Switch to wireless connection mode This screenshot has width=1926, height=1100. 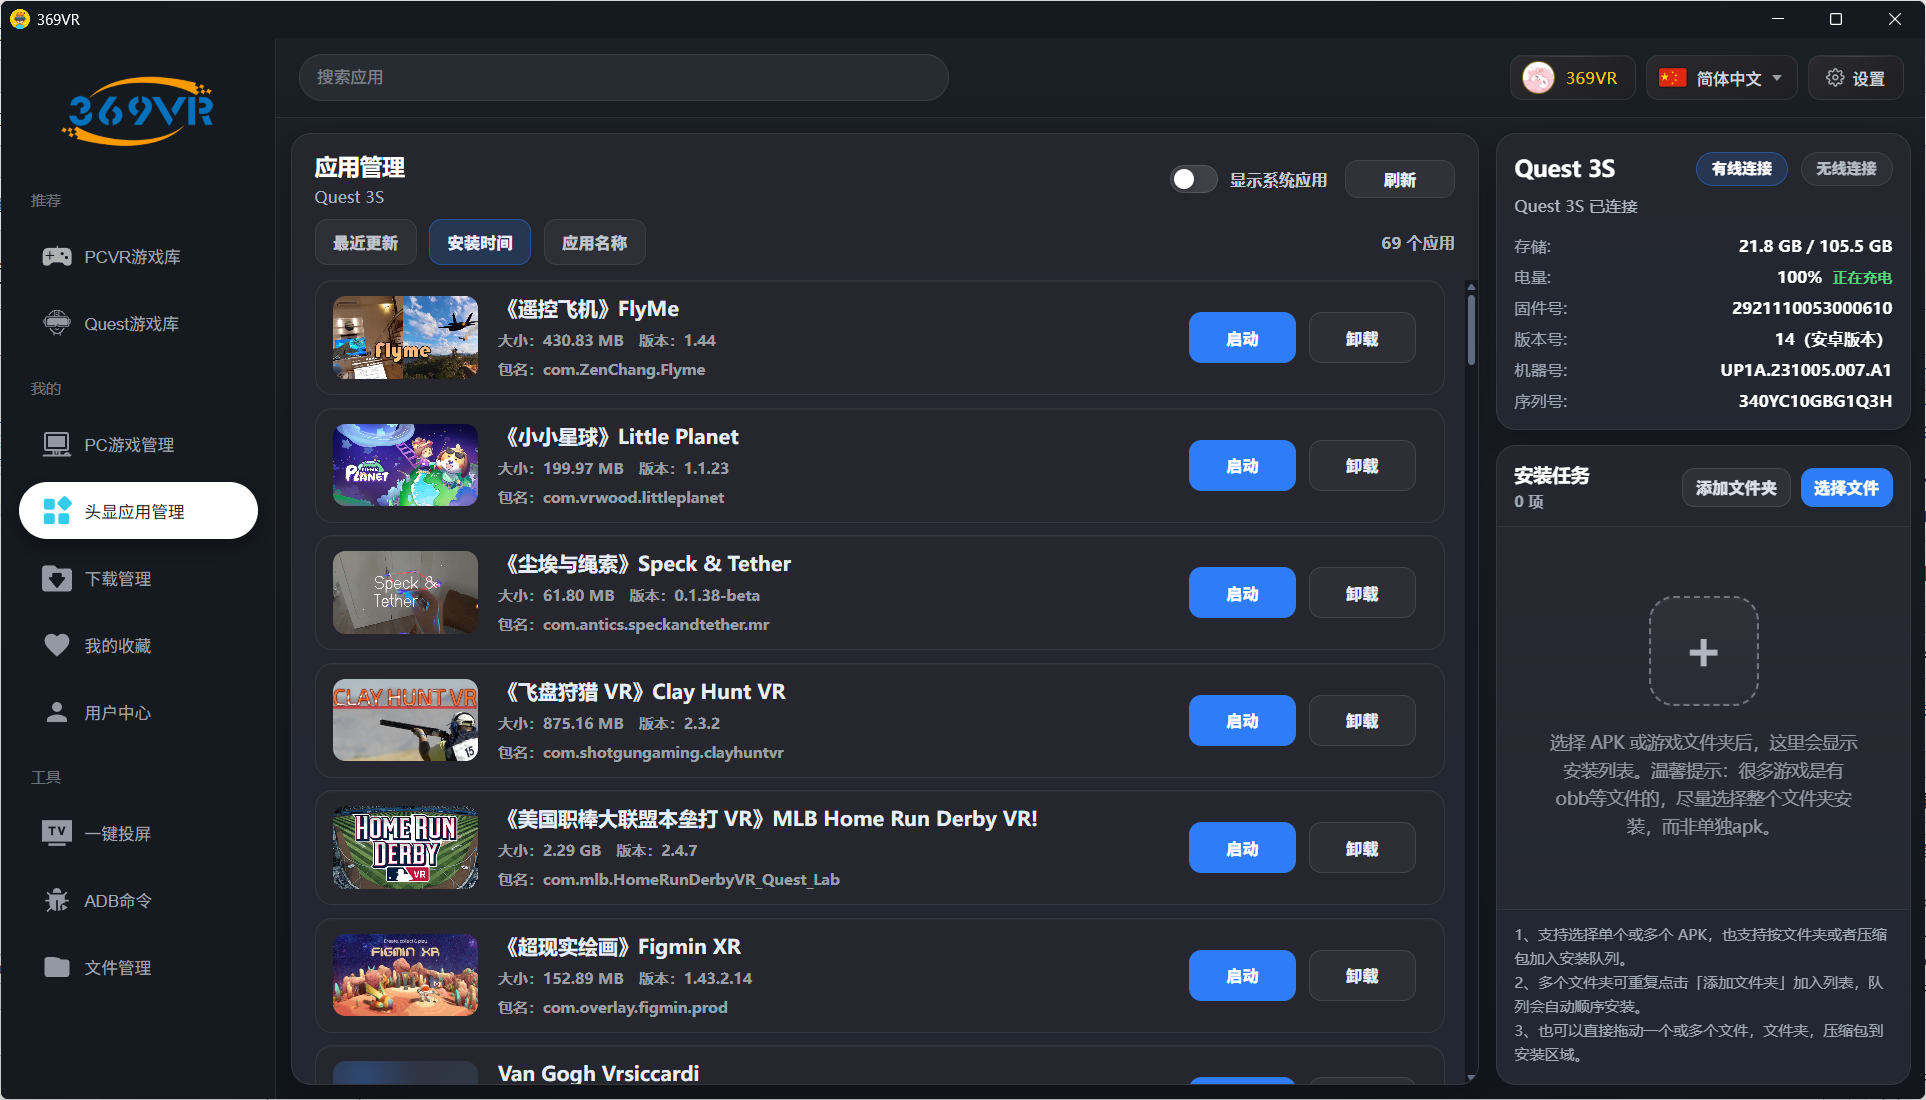(x=1846, y=169)
